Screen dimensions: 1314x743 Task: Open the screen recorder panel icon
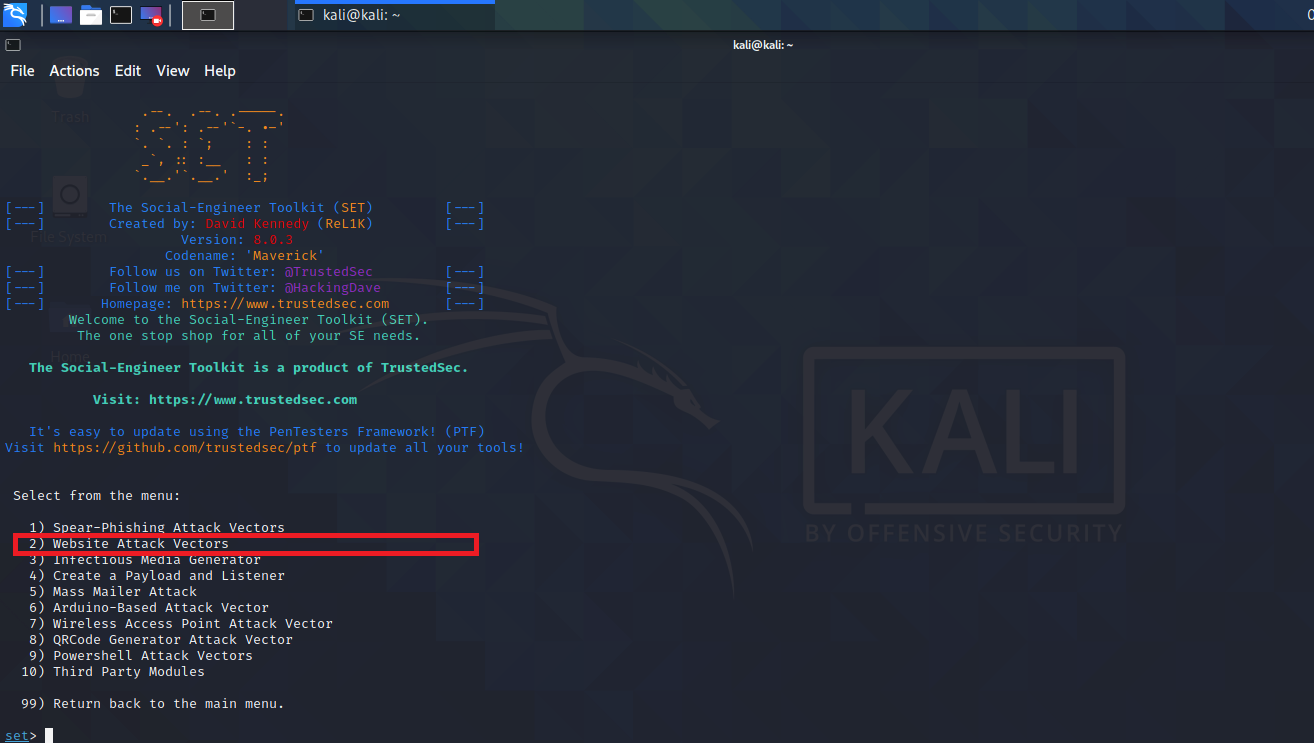coord(152,15)
